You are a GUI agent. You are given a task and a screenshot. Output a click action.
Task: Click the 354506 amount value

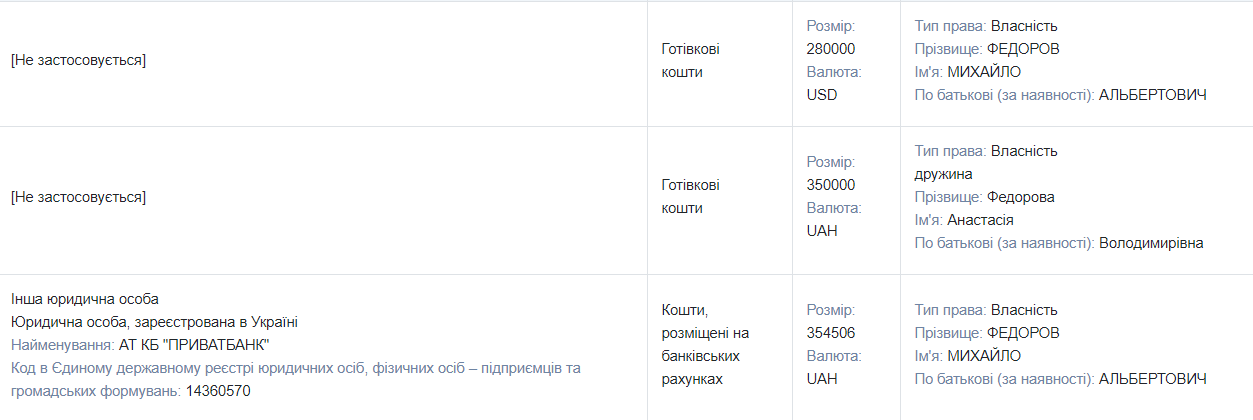tap(831, 333)
